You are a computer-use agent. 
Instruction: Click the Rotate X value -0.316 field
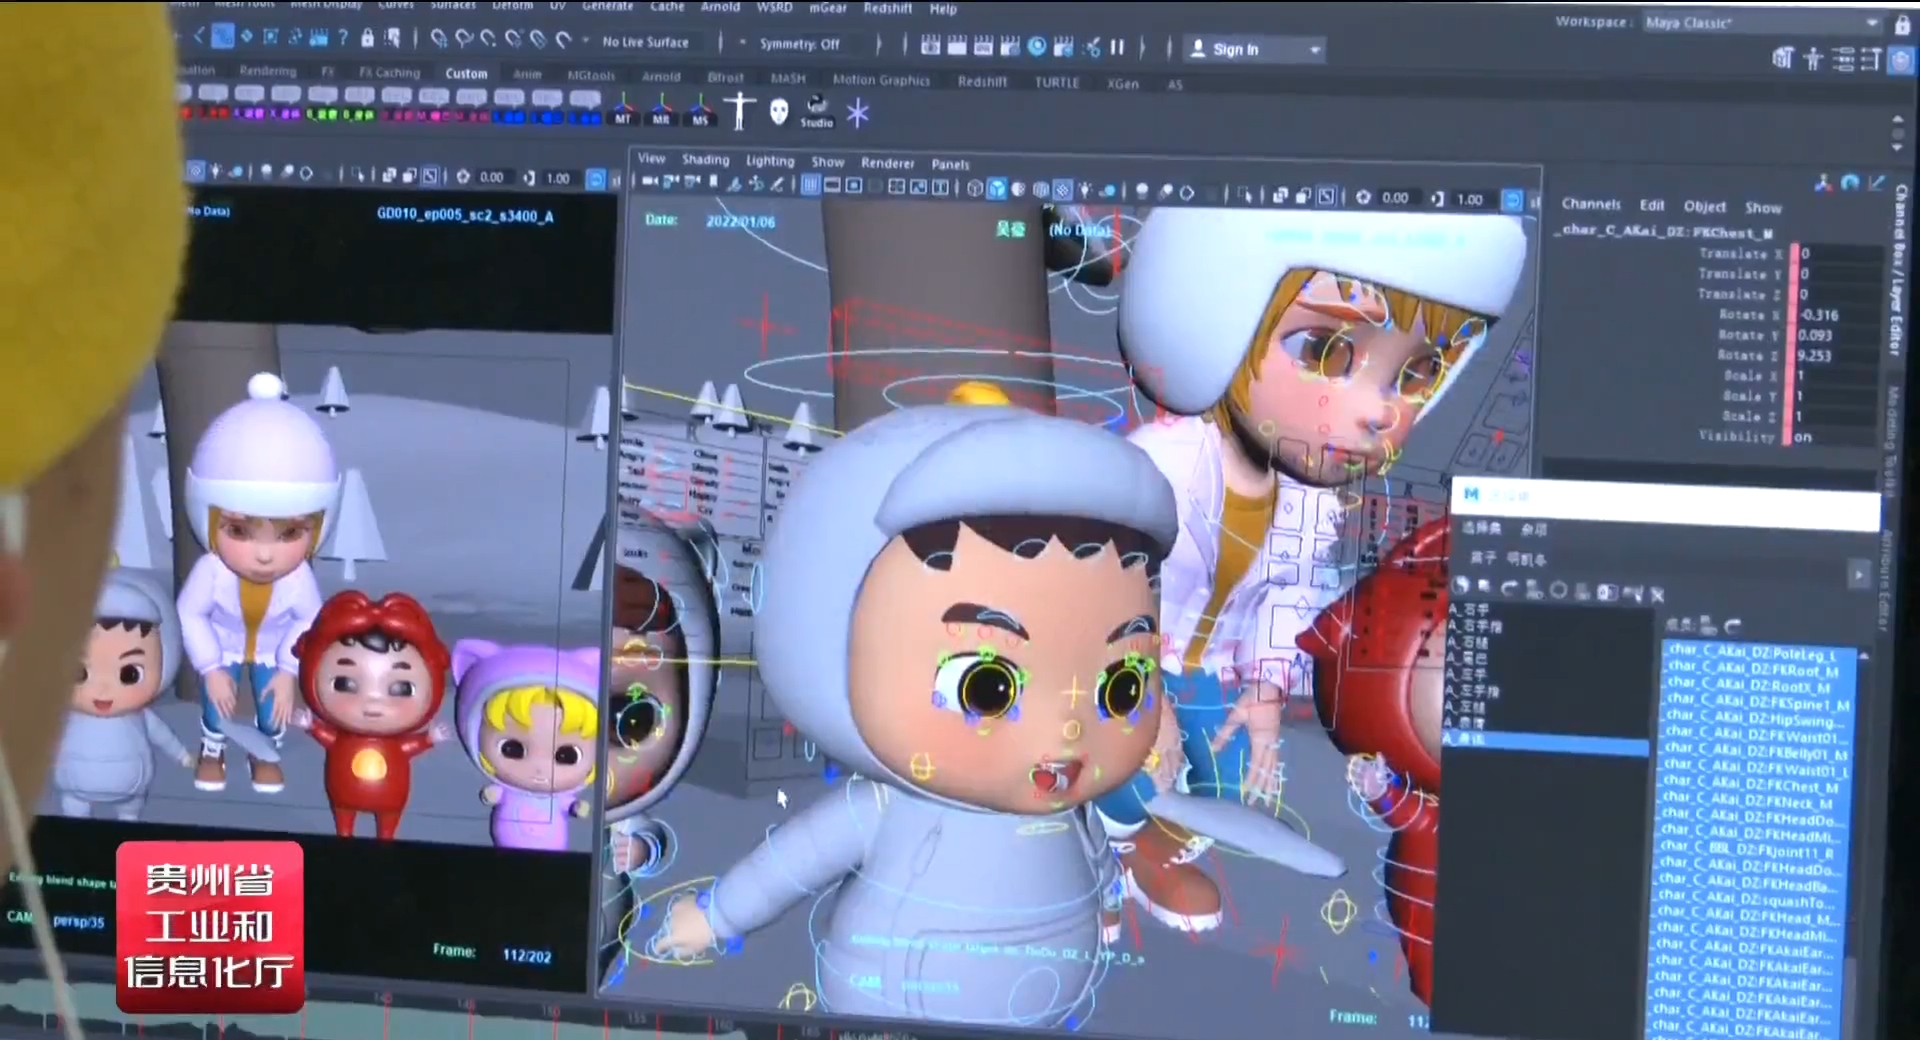coord(1838,315)
